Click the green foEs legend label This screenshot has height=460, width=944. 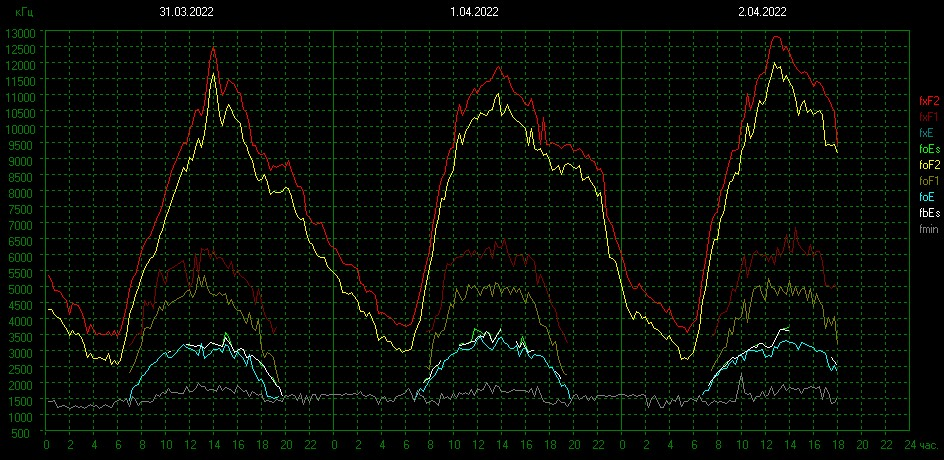tap(928, 148)
